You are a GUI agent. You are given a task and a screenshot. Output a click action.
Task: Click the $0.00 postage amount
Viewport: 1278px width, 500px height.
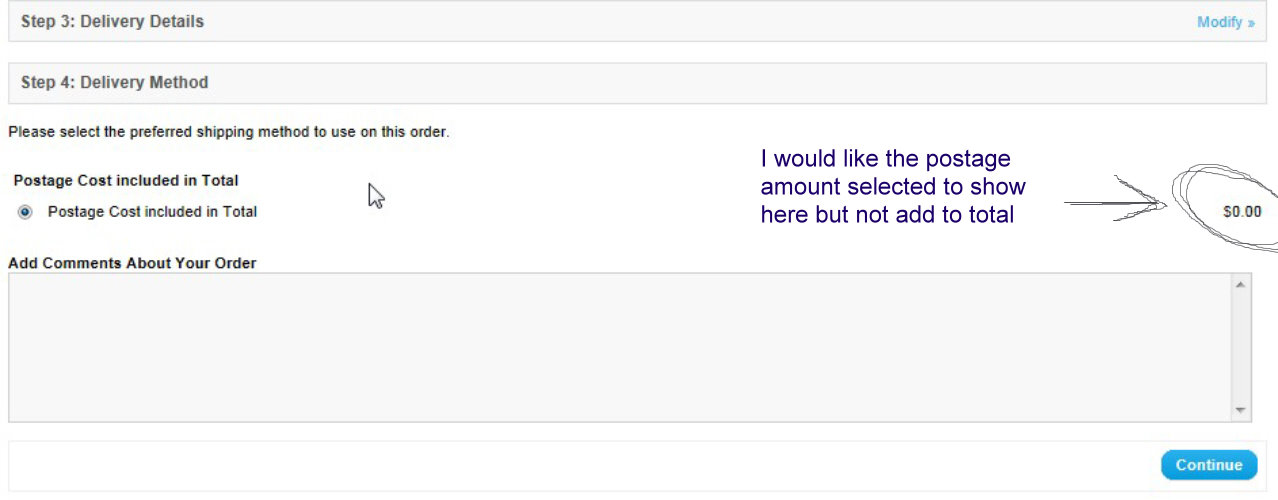pos(1242,212)
